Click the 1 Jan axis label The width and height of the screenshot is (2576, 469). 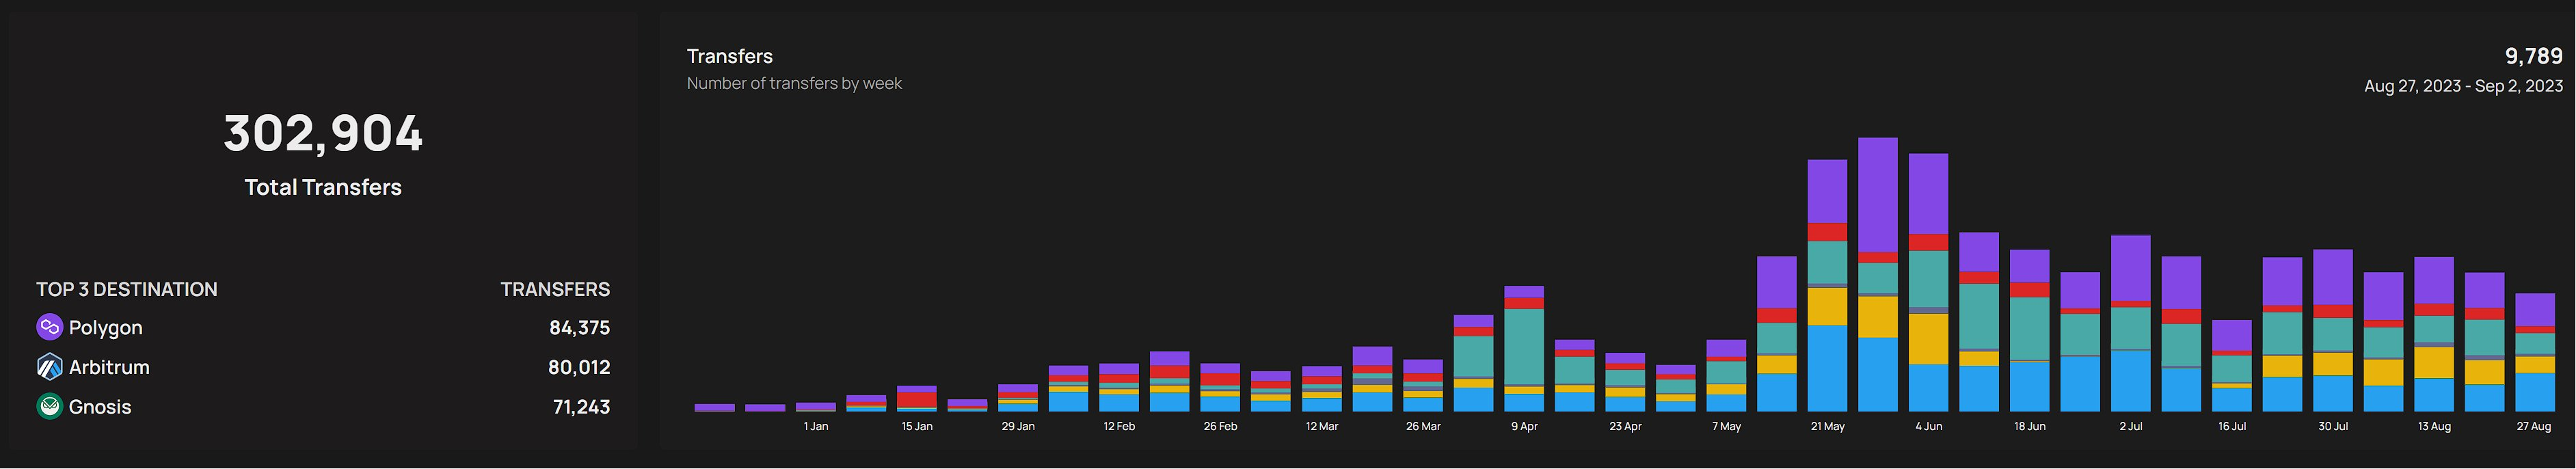point(815,426)
